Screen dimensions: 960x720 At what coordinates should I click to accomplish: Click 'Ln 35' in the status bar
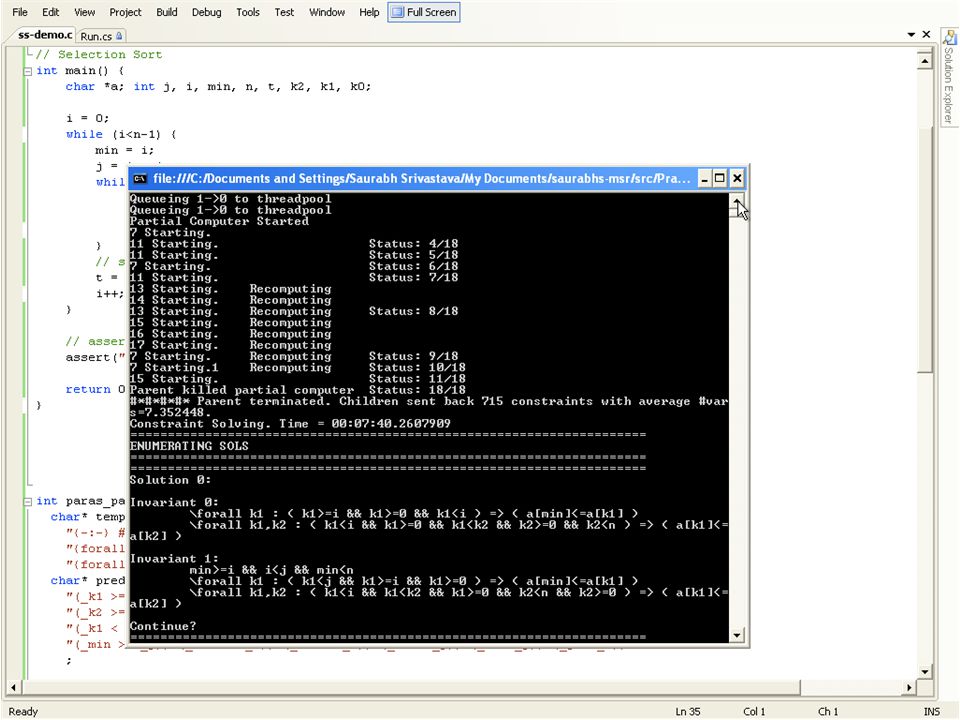click(688, 711)
